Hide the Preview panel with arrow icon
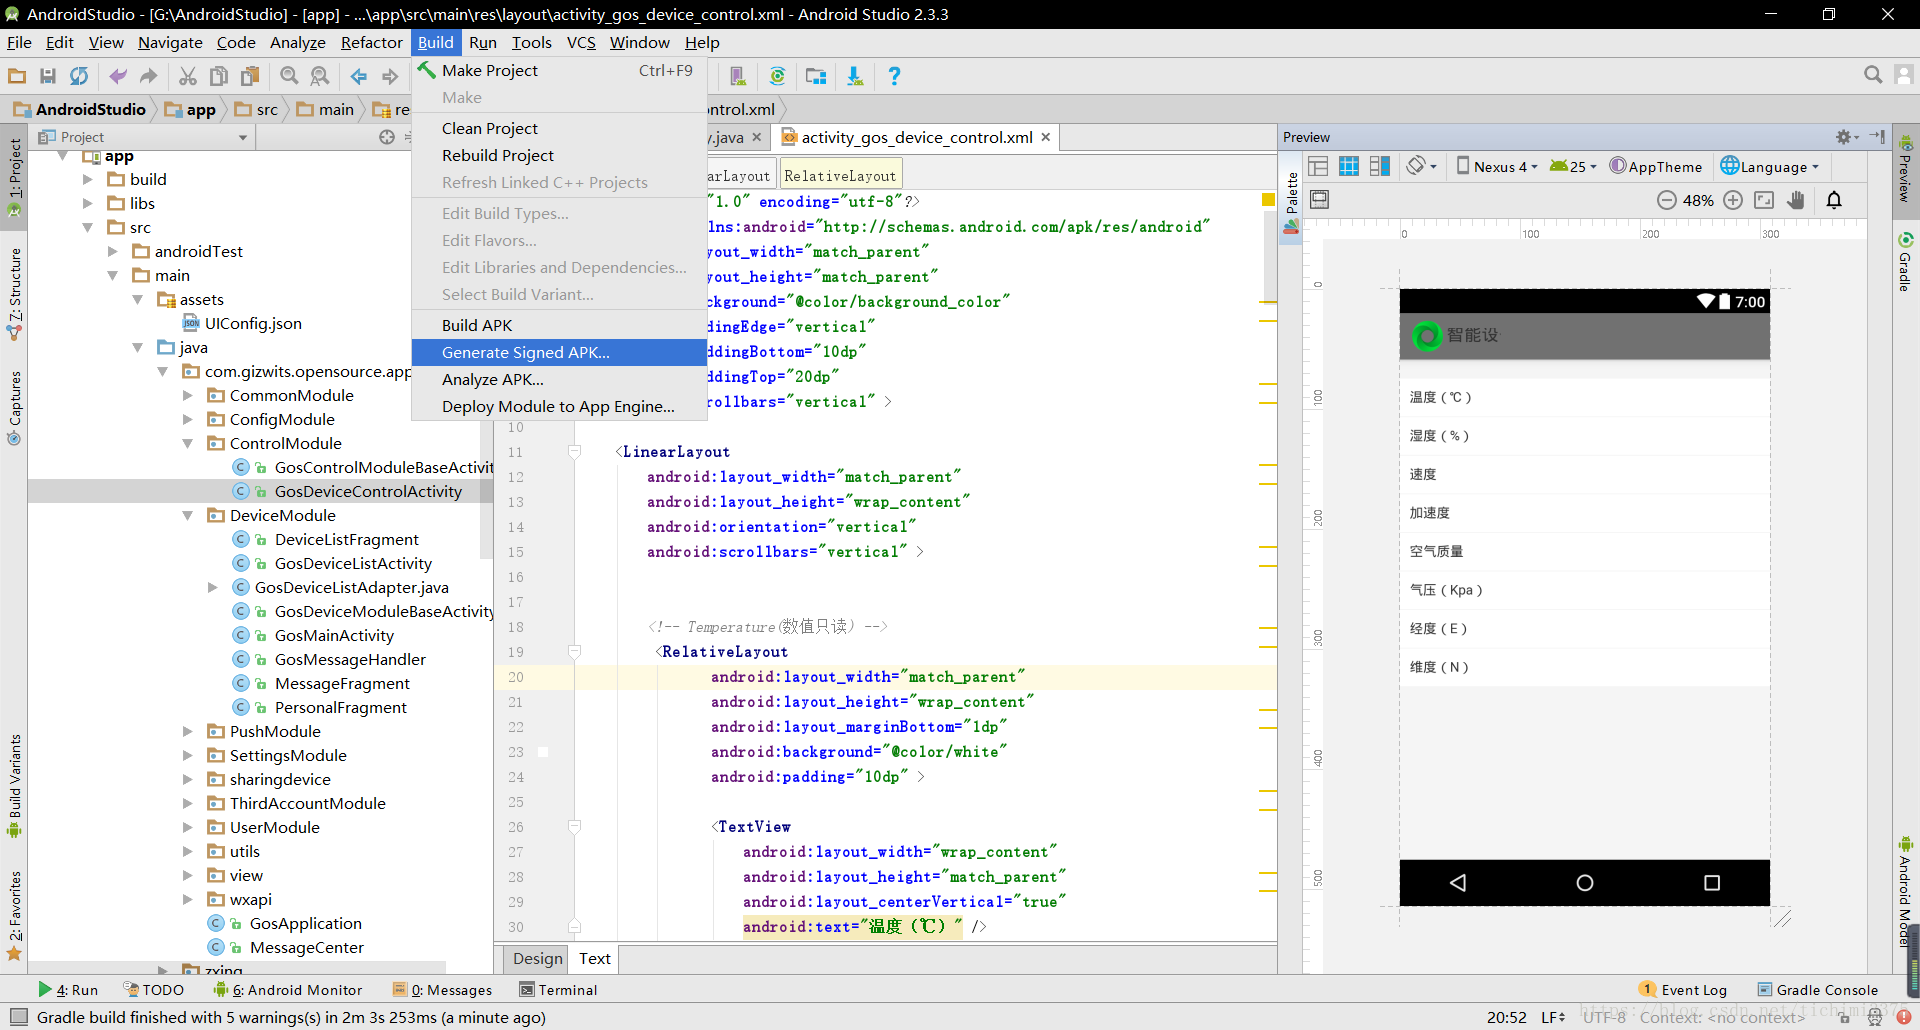This screenshot has width=1920, height=1030. point(1877,137)
